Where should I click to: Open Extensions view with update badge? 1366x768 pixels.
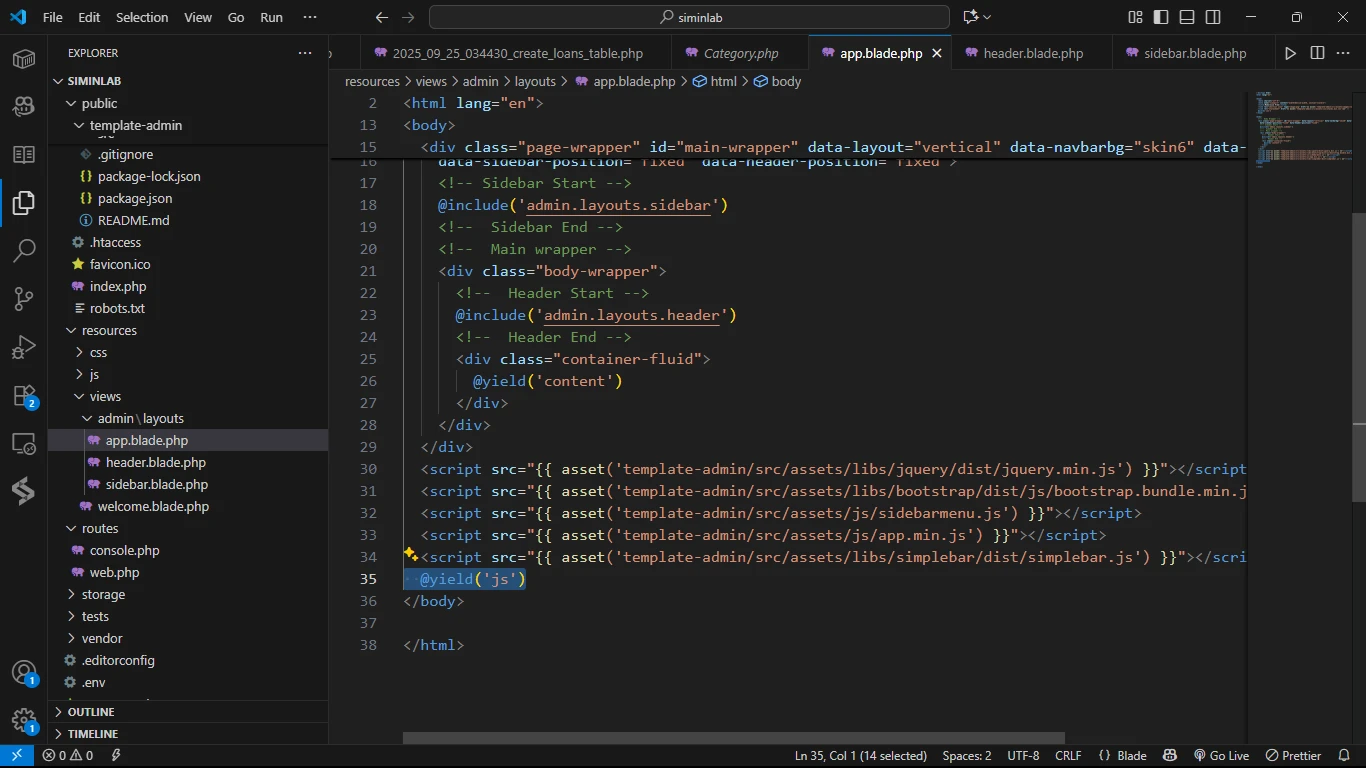[x=24, y=396]
